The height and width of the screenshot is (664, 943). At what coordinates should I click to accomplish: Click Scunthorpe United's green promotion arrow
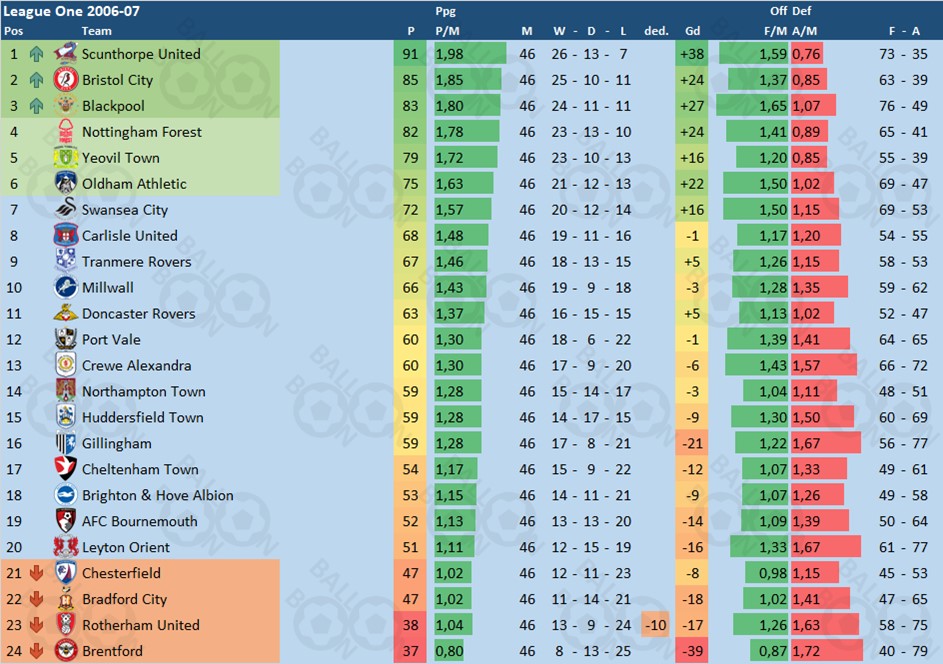tap(37, 54)
